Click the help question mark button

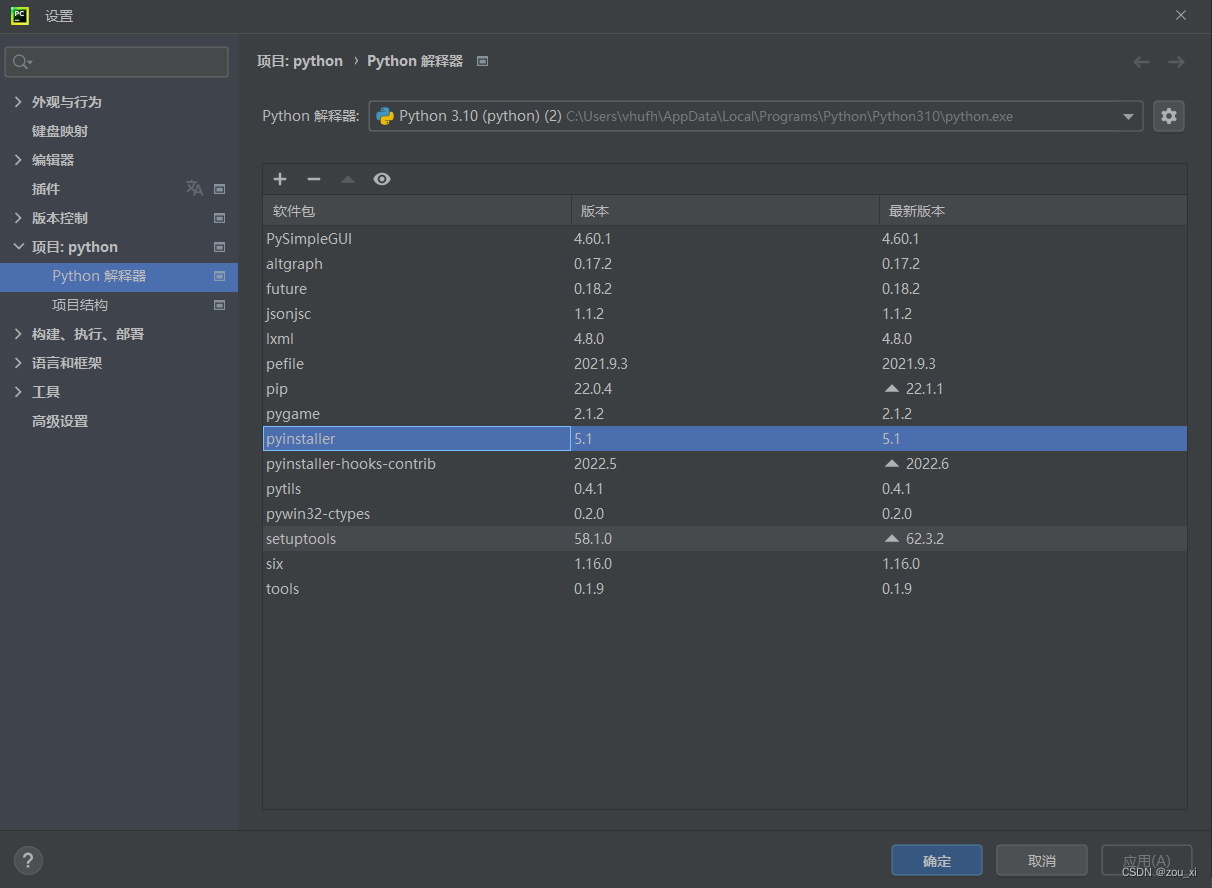(28, 859)
